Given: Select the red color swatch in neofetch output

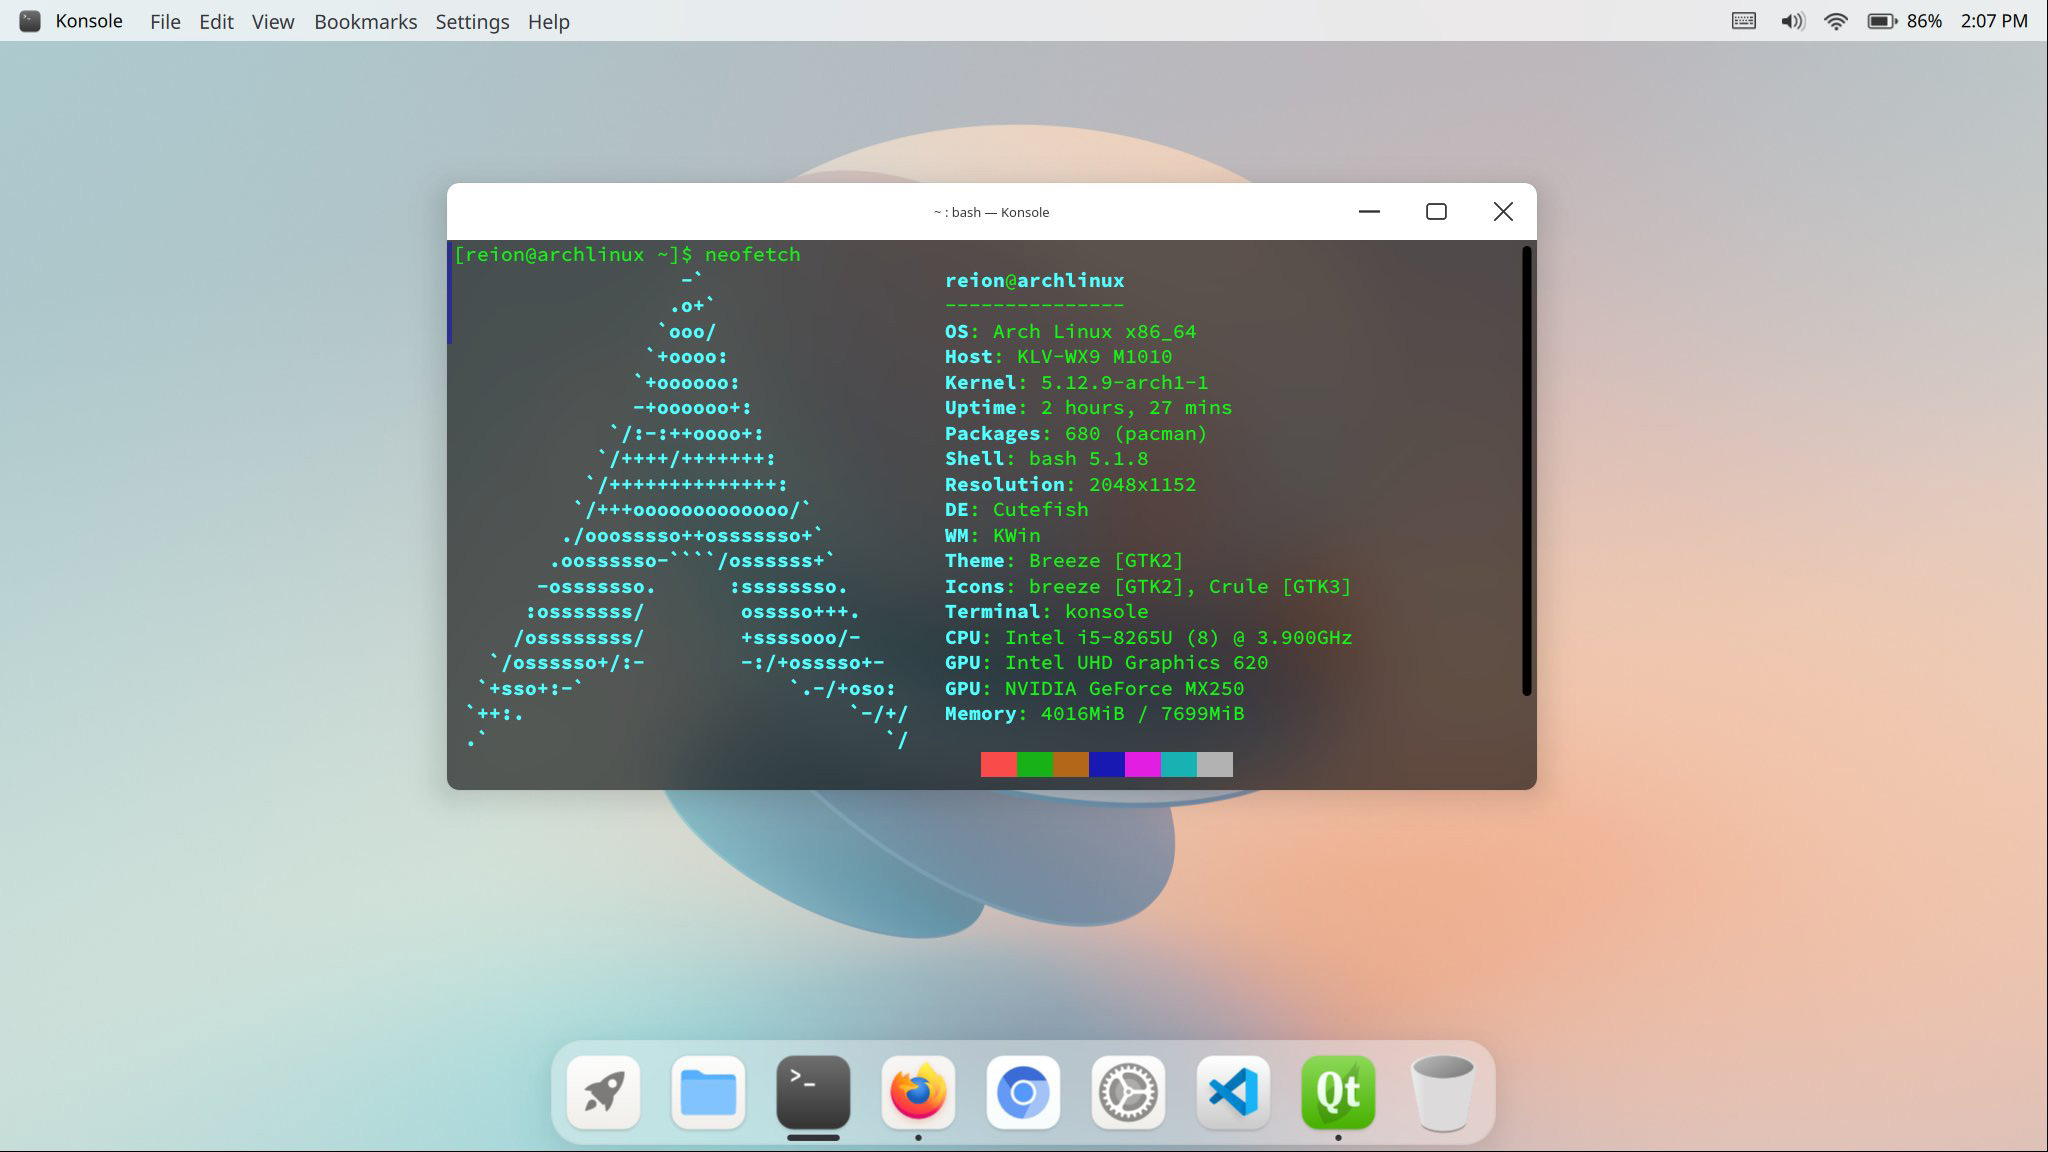Looking at the screenshot, I should [x=999, y=764].
